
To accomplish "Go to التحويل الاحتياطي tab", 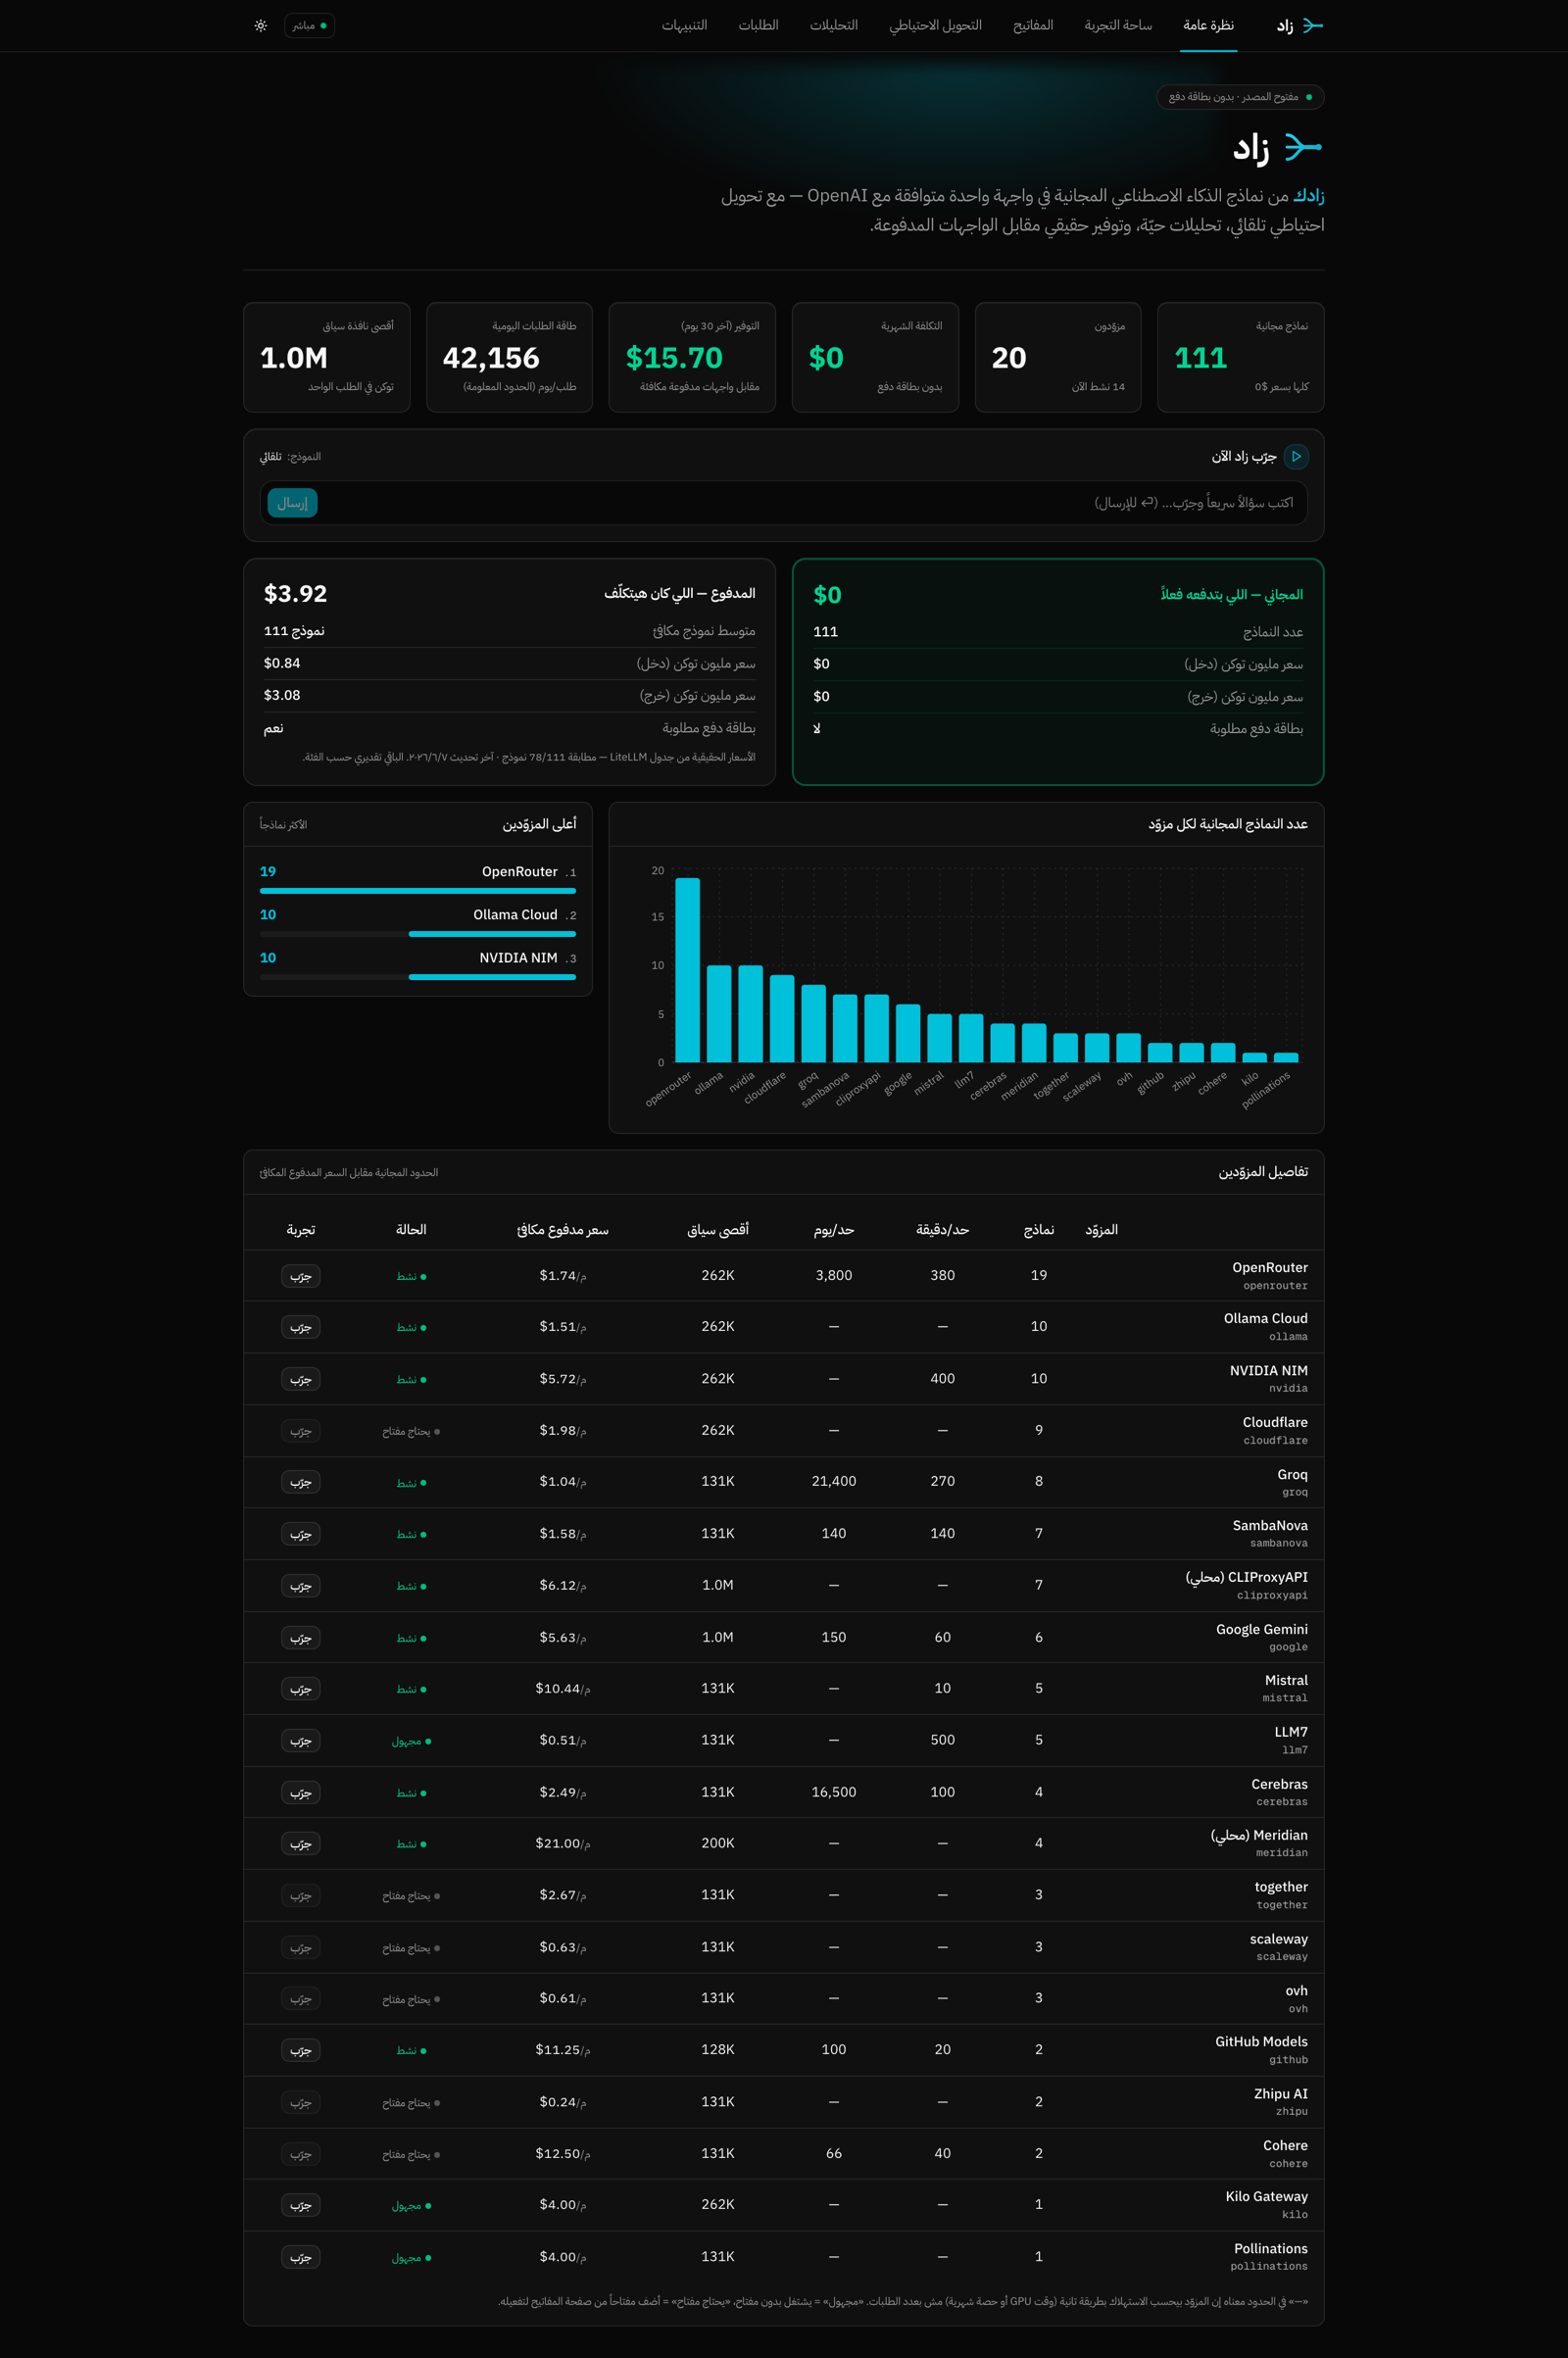I will (x=935, y=26).
